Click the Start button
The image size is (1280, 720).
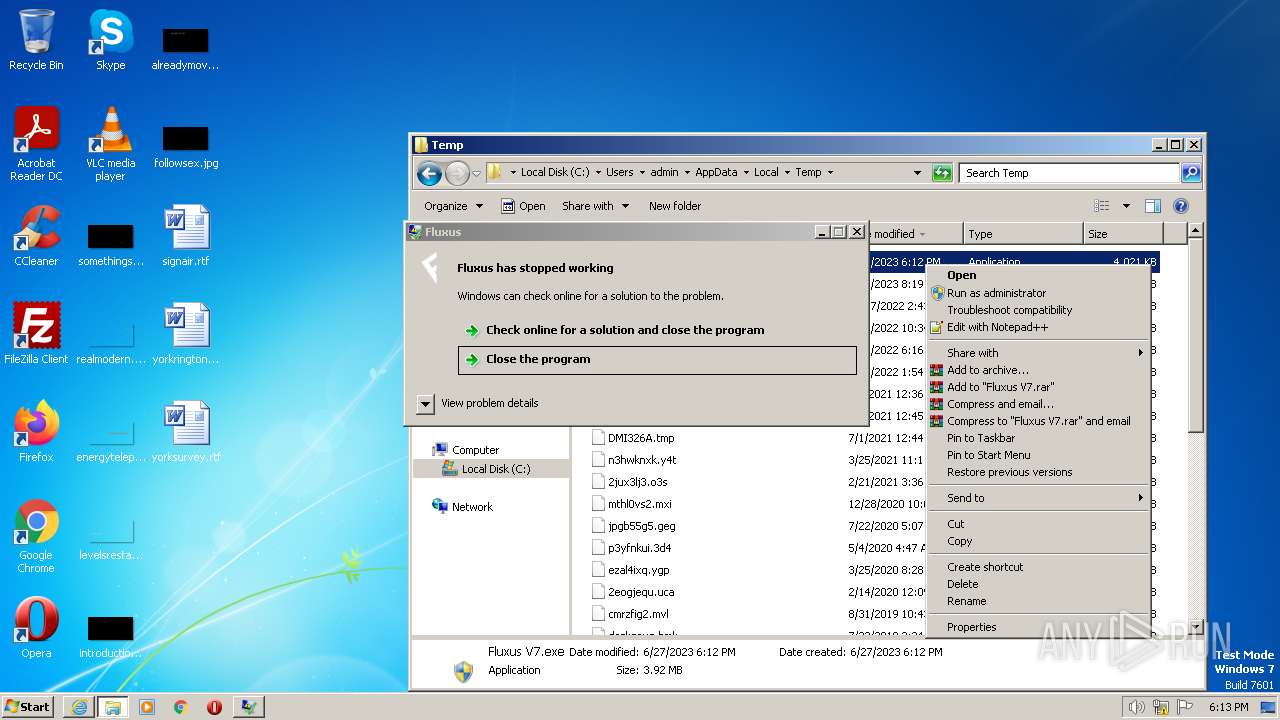28,707
